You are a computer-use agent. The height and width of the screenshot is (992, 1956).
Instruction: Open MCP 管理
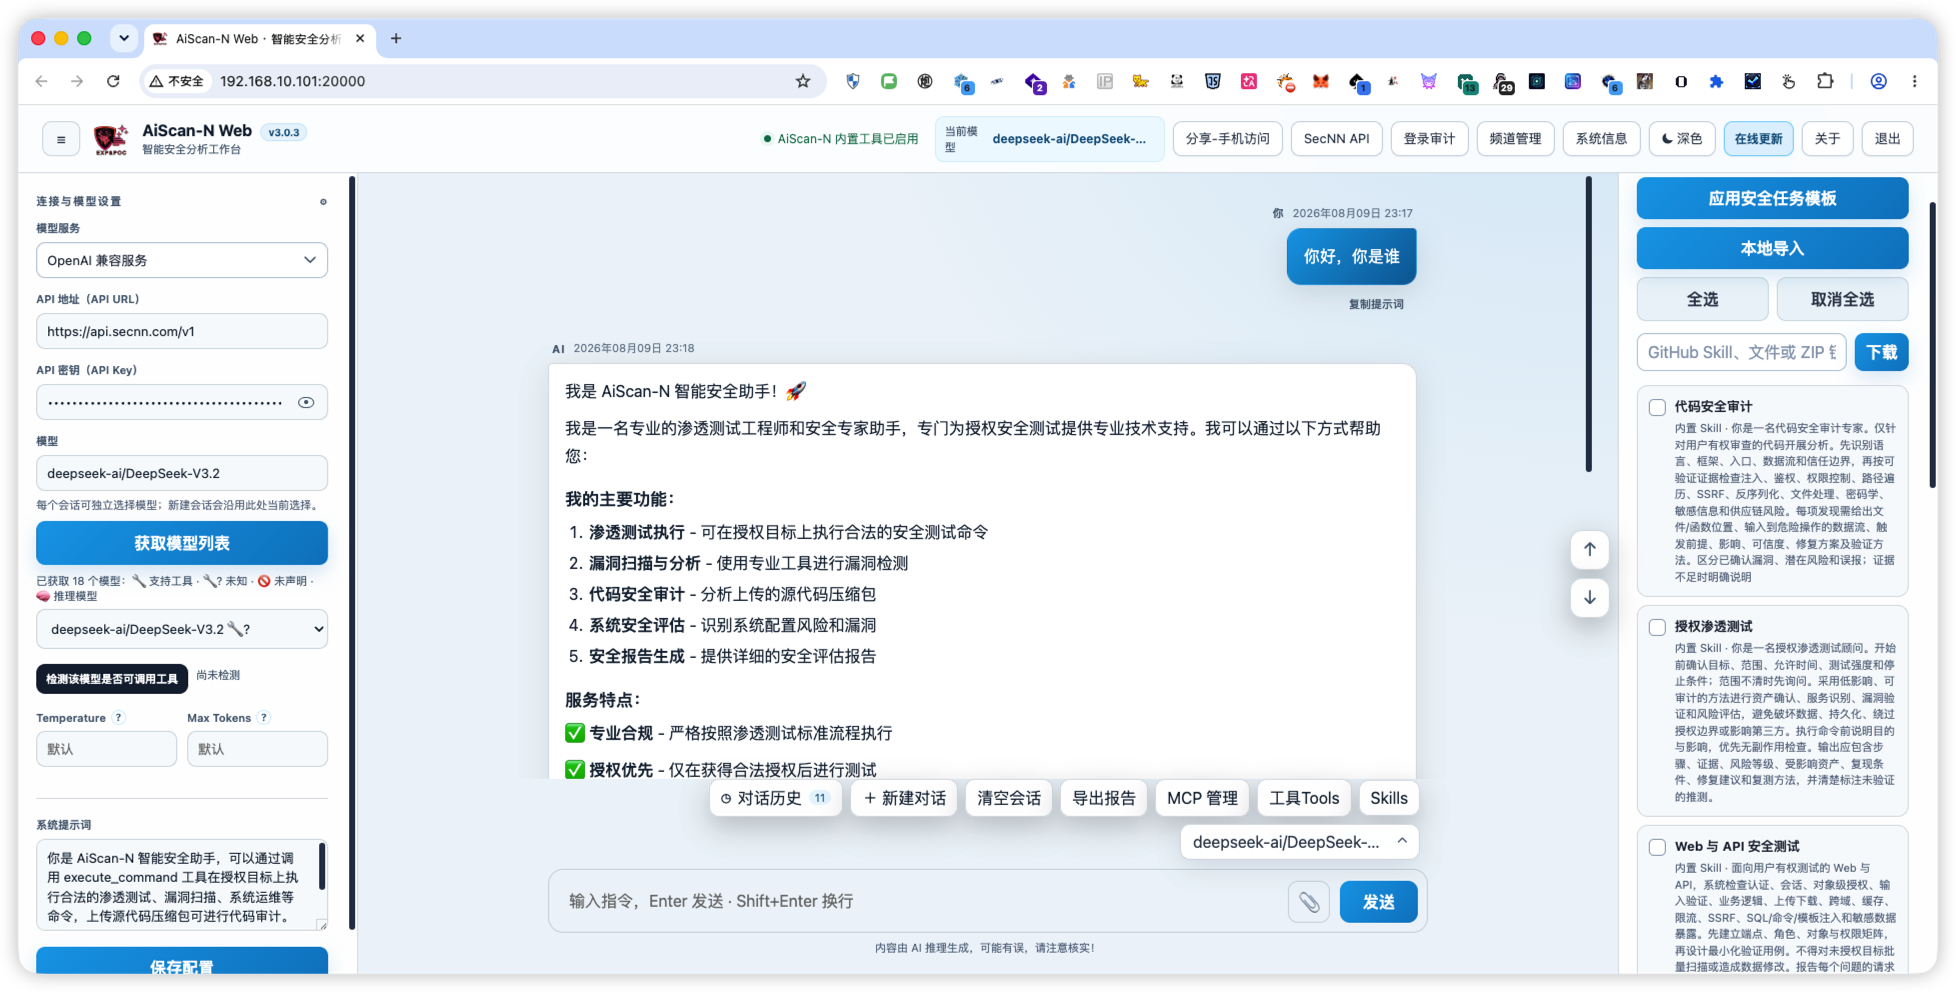point(1202,798)
